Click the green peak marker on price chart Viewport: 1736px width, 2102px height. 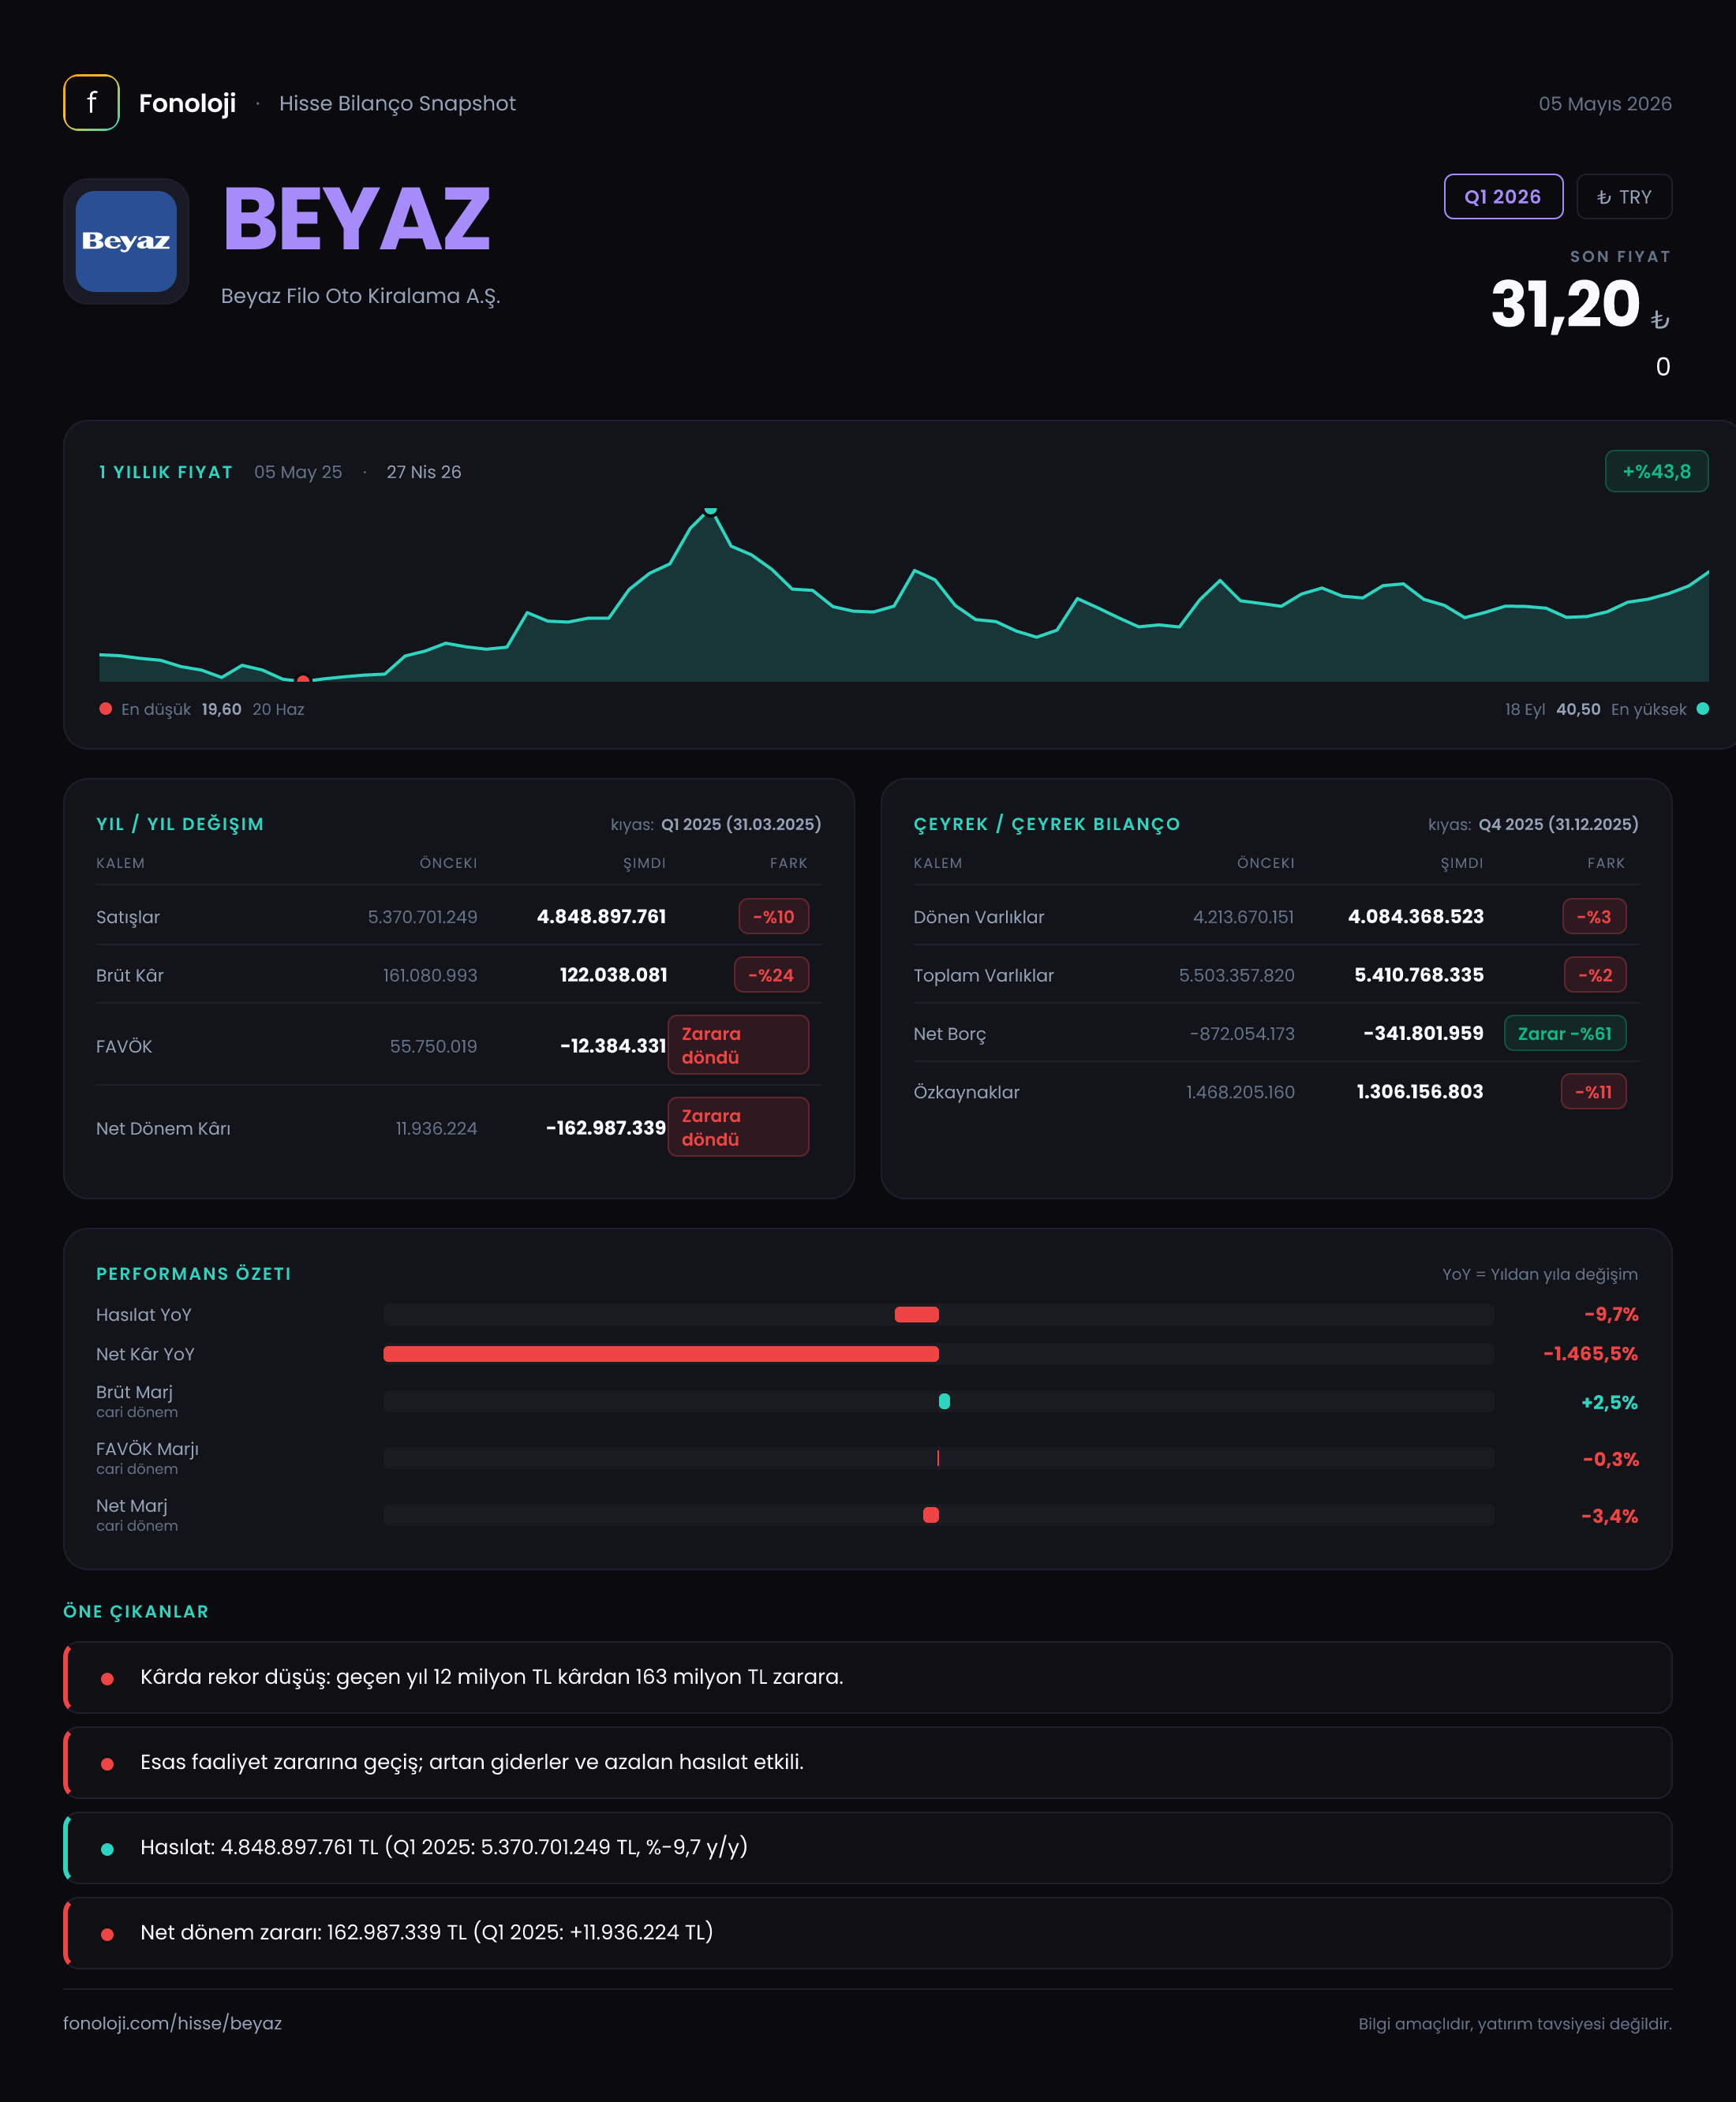(710, 510)
